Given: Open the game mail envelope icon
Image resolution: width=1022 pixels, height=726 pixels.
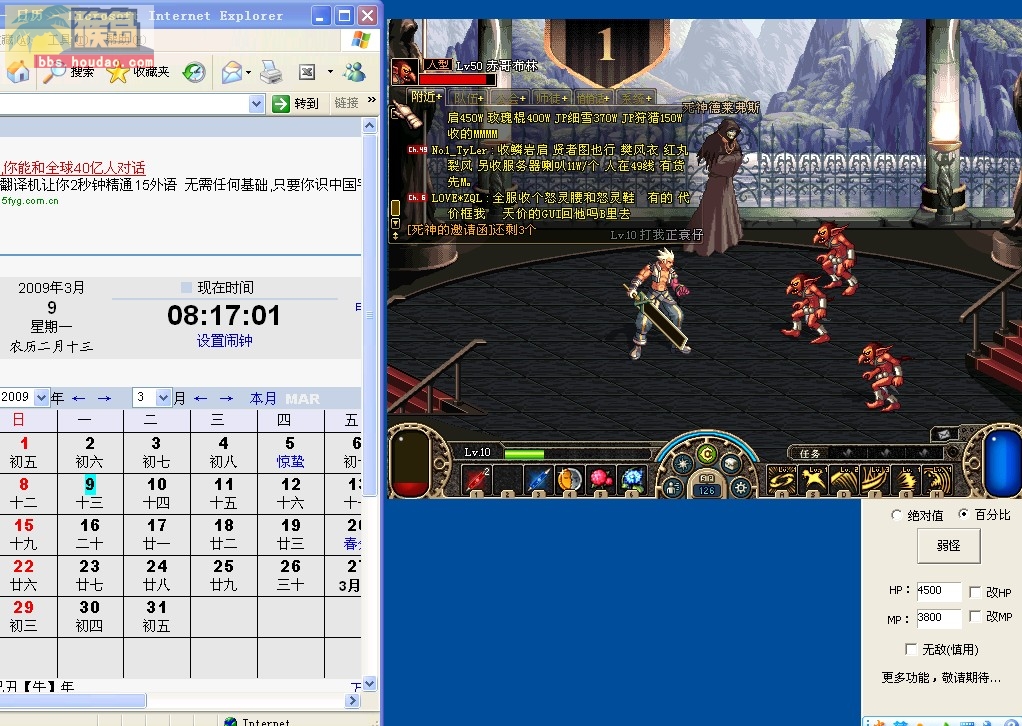Looking at the screenshot, I should click(x=943, y=434).
